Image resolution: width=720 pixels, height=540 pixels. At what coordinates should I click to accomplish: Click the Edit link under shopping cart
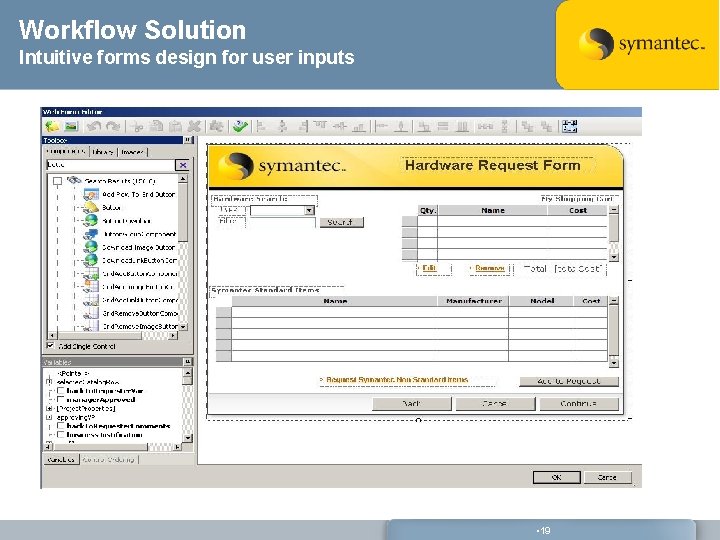click(x=429, y=268)
